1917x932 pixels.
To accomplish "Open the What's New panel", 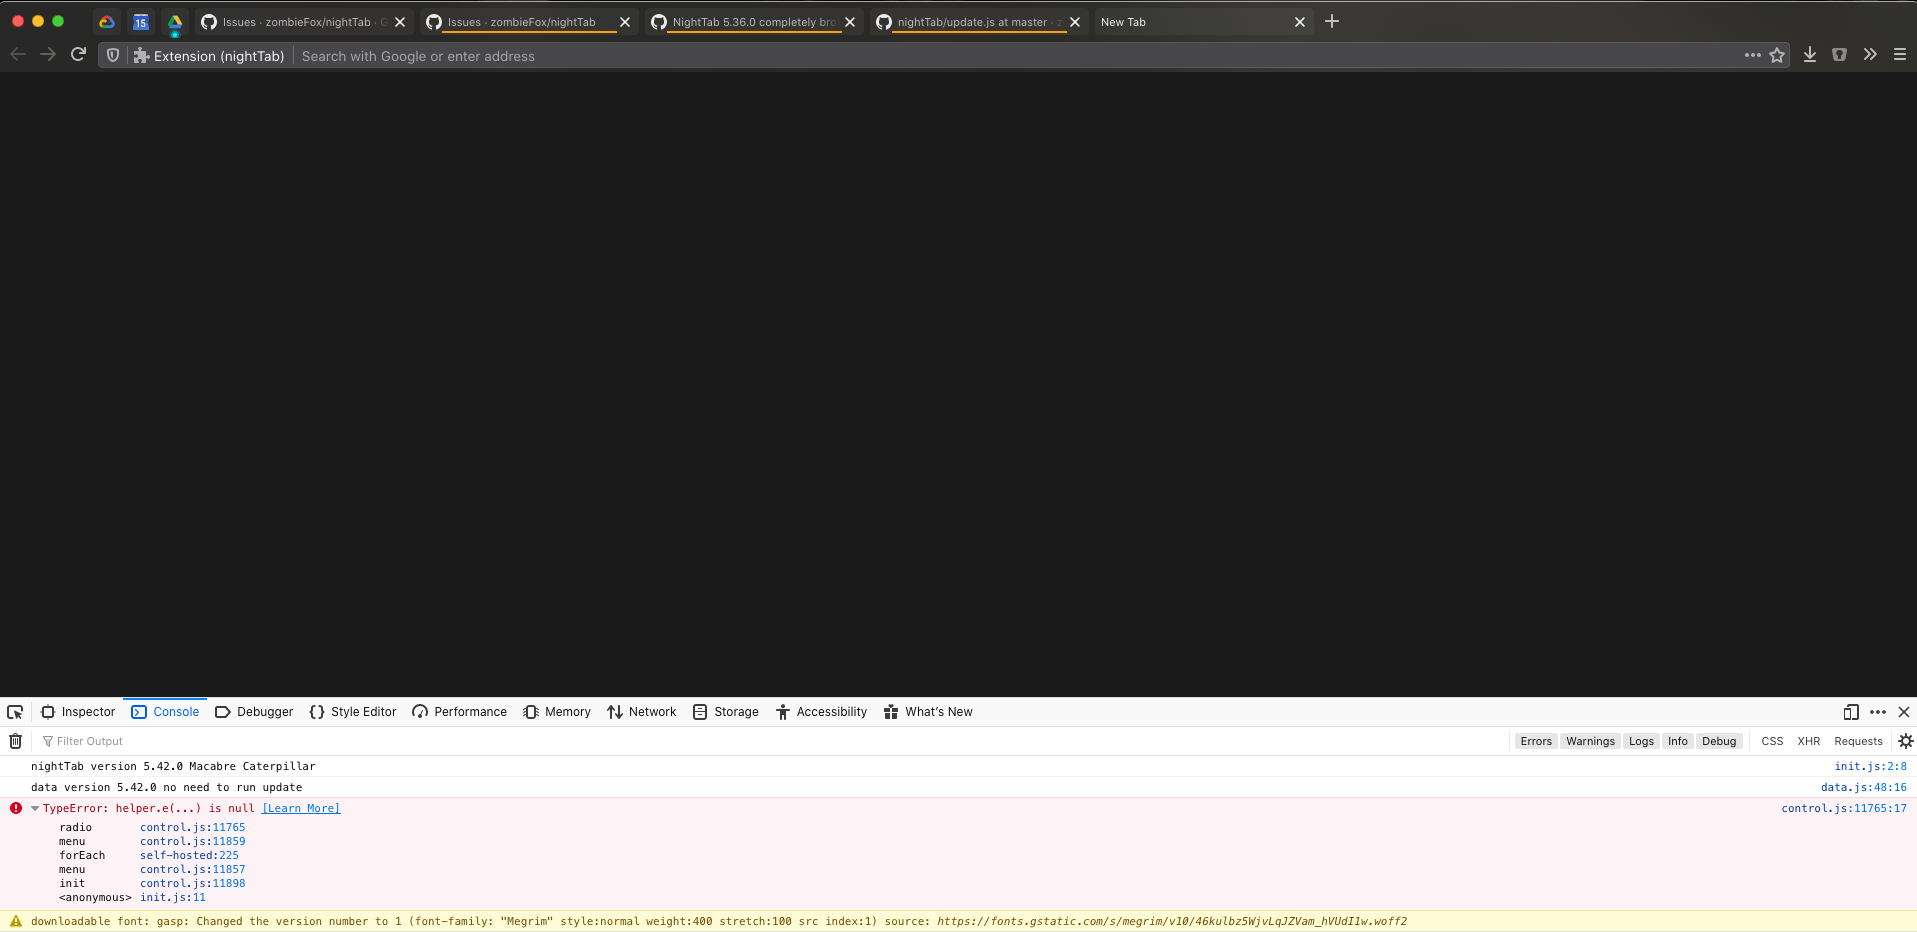I will 928,712.
